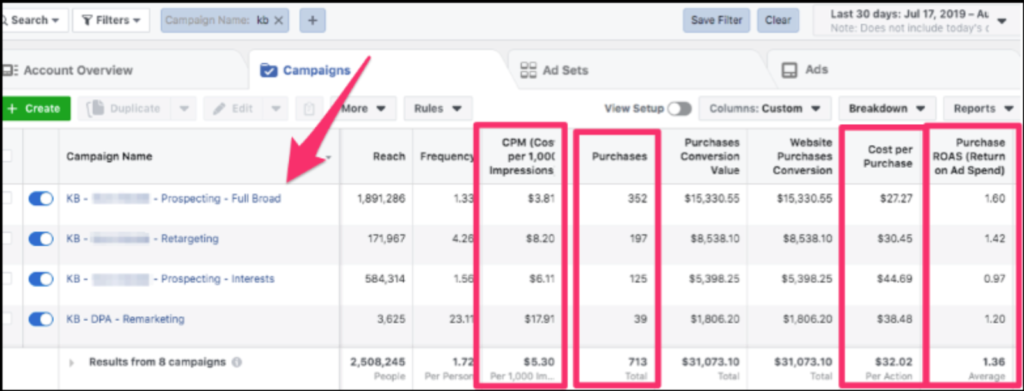The image size is (1024, 391).
Task: Click the Duplicate button
Action: tap(124, 108)
